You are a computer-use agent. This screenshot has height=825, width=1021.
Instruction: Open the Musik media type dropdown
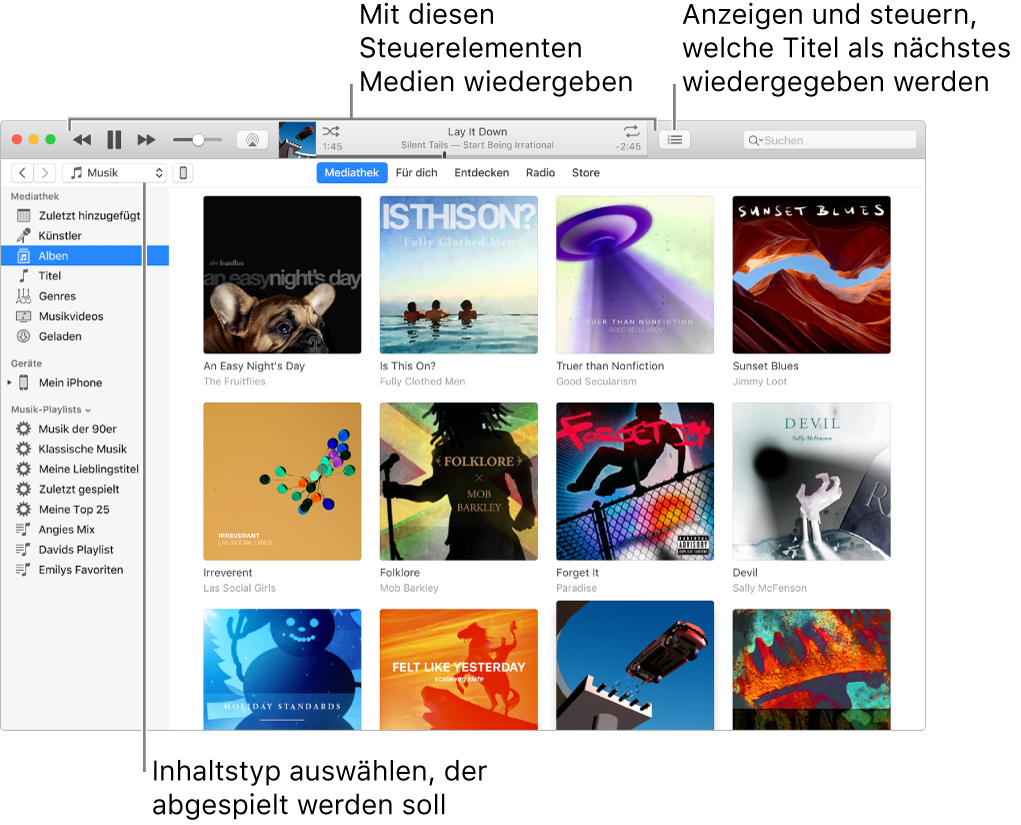click(115, 173)
